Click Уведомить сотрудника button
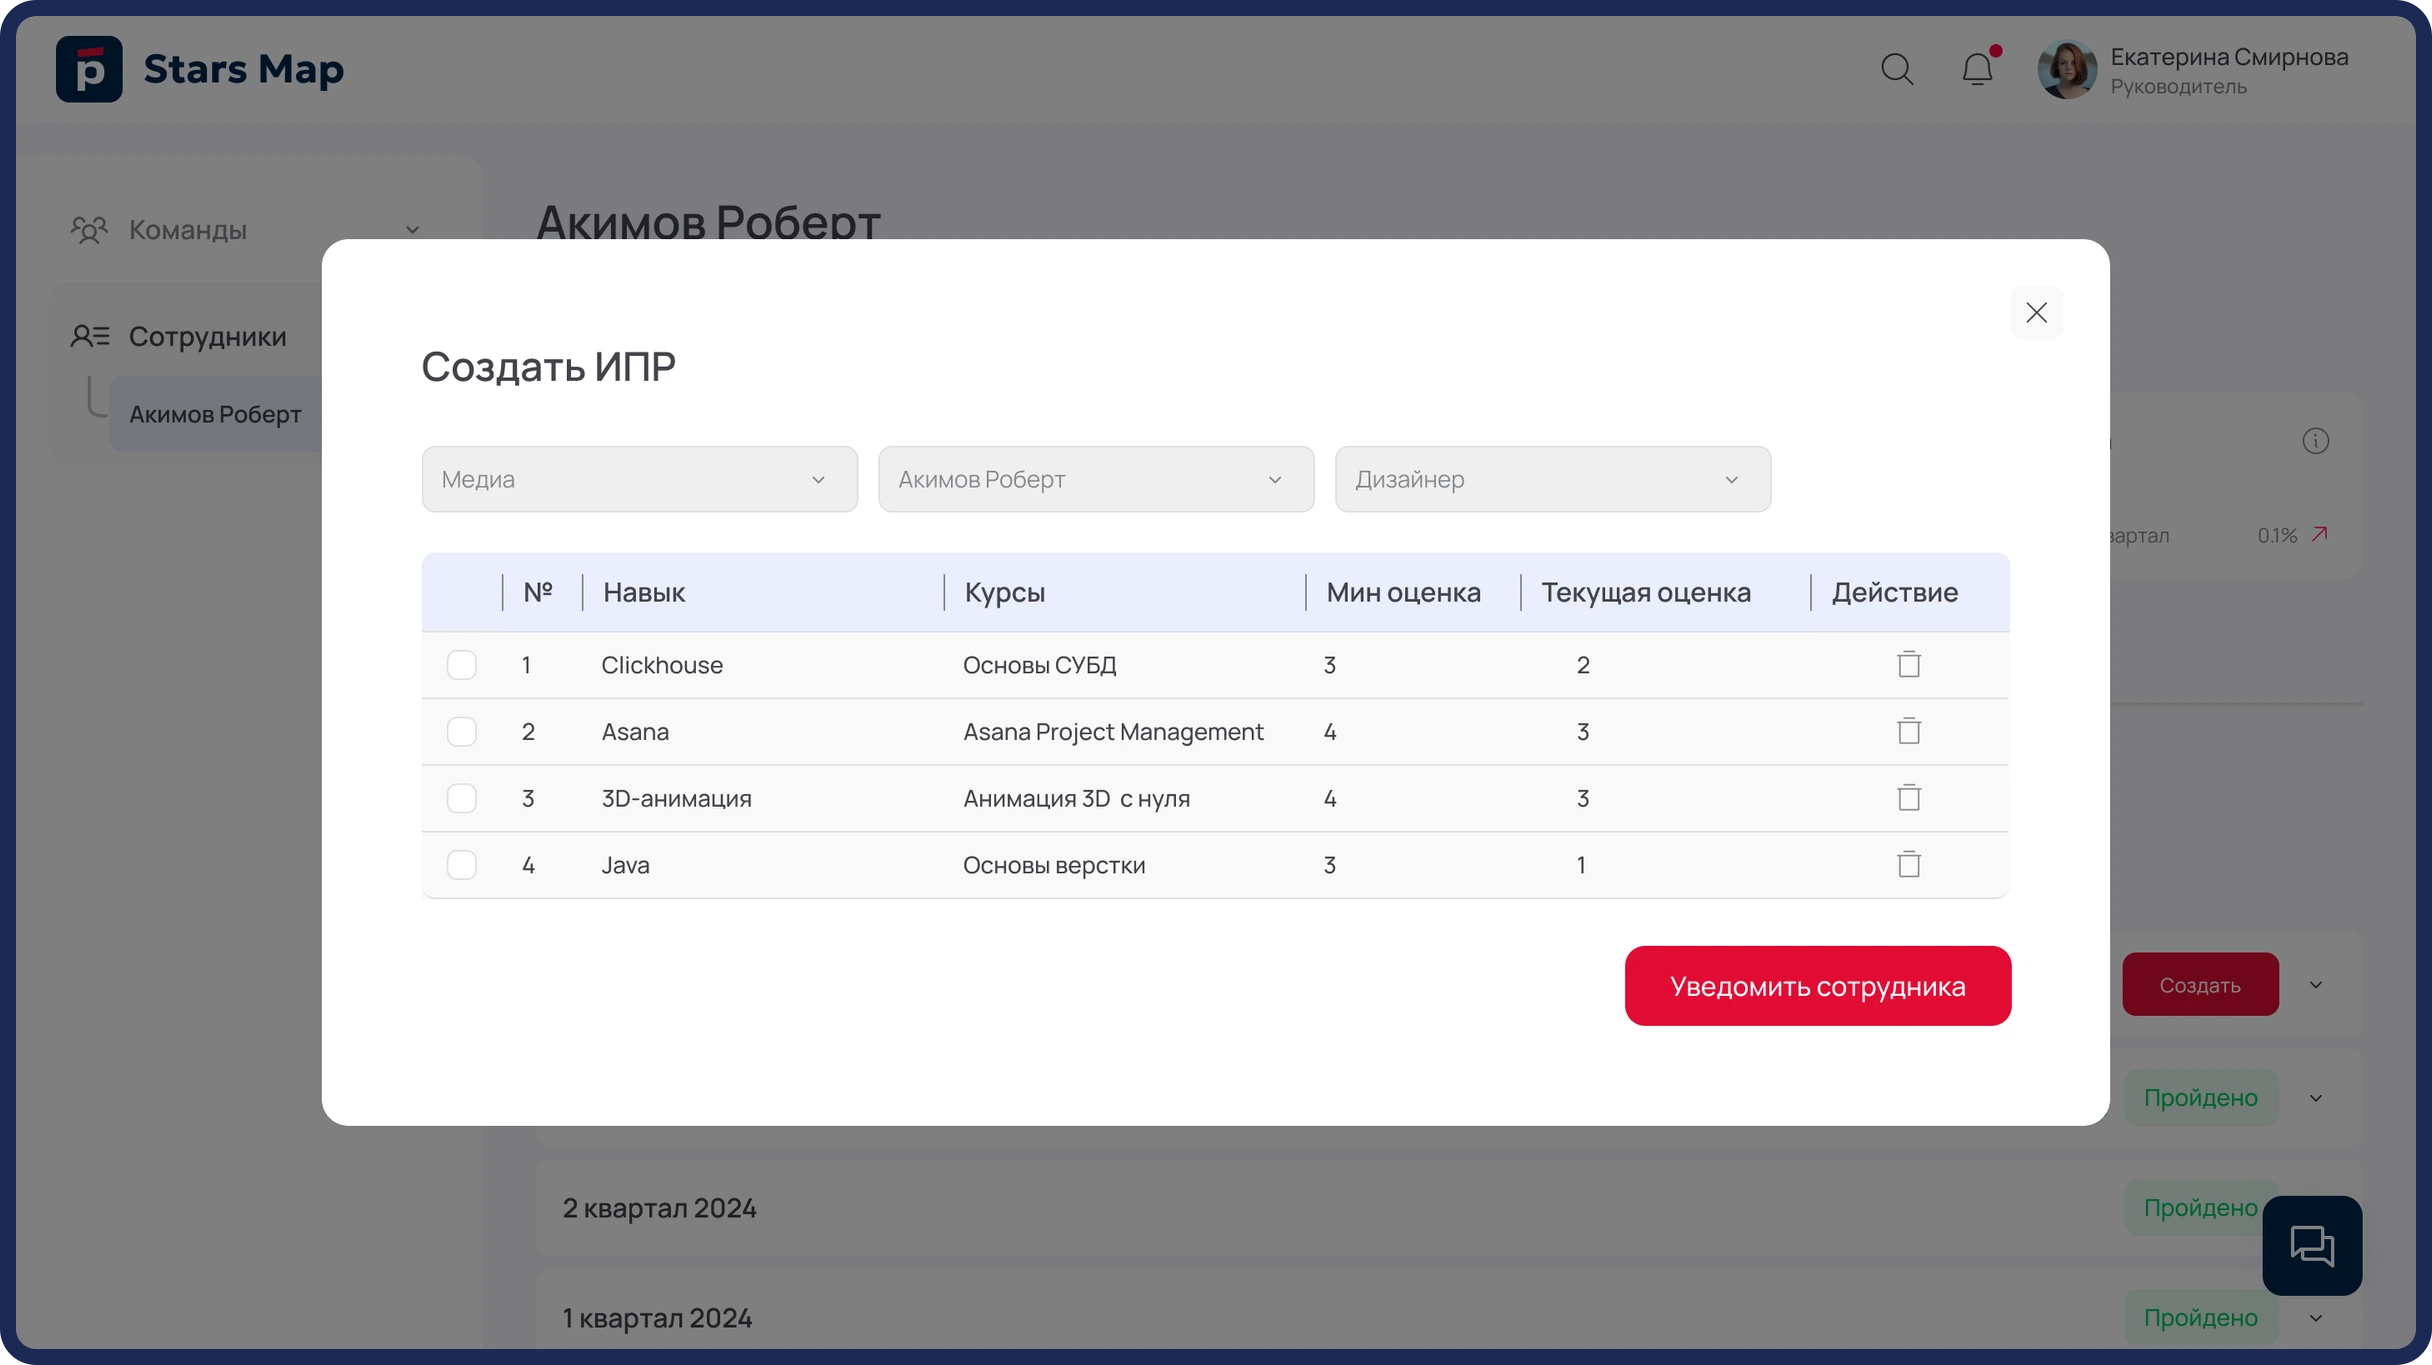This screenshot has width=2432, height=1365. tap(1817, 986)
